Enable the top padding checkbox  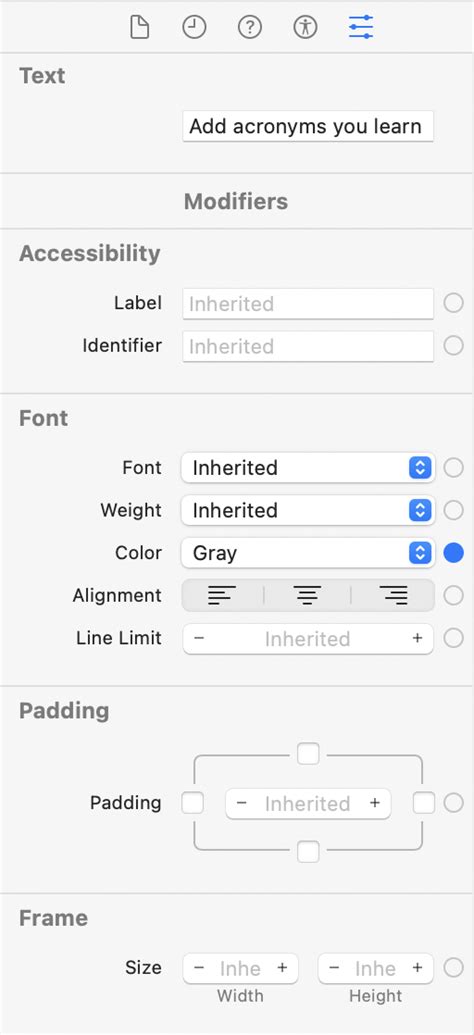click(308, 753)
